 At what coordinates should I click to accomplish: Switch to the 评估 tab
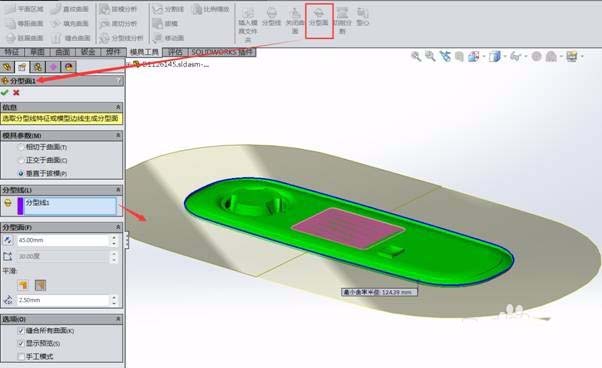(175, 52)
